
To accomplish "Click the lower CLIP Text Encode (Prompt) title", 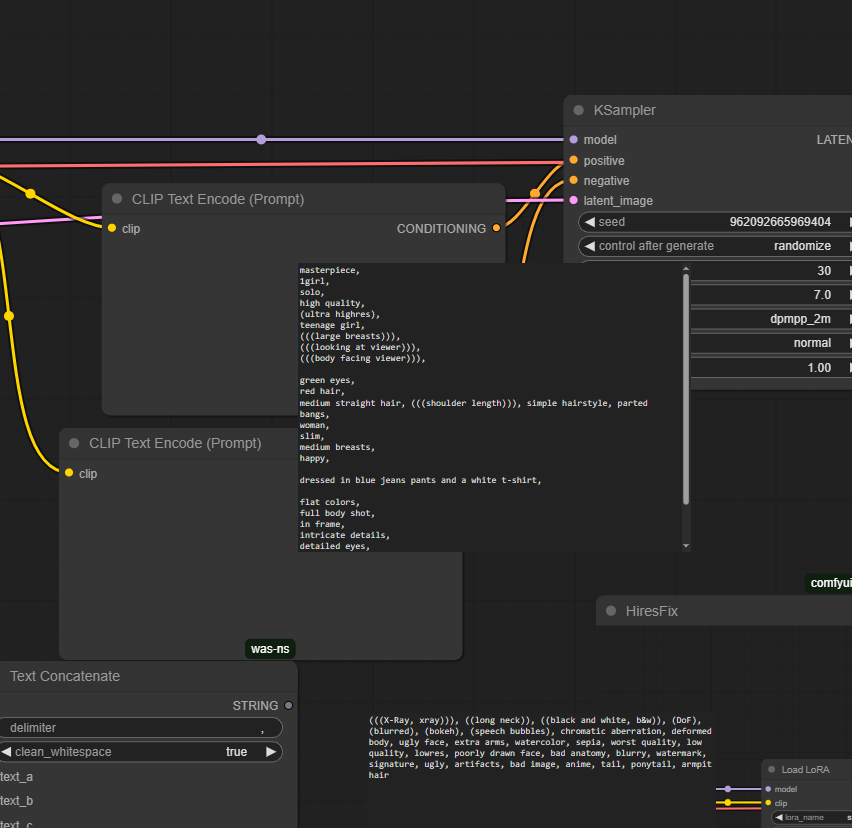I will tap(175, 443).
